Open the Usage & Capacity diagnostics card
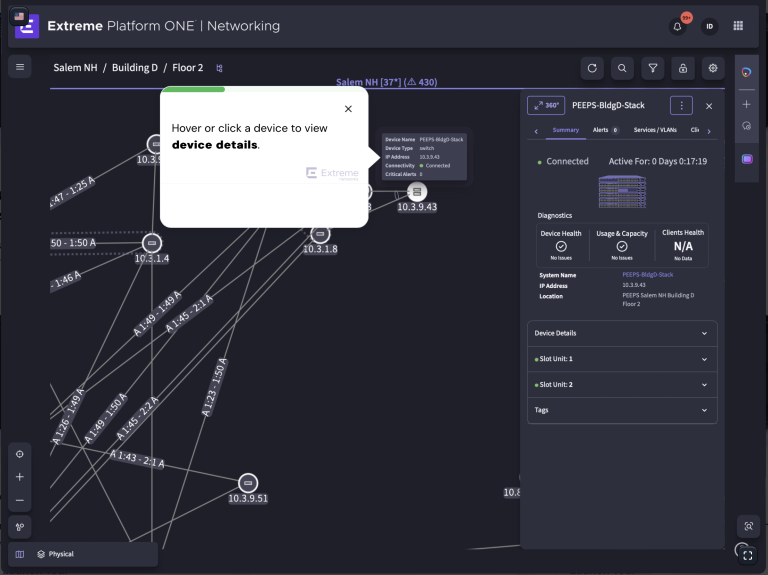Image resolution: width=768 pixels, height=575 pixels. pos(622,246)
